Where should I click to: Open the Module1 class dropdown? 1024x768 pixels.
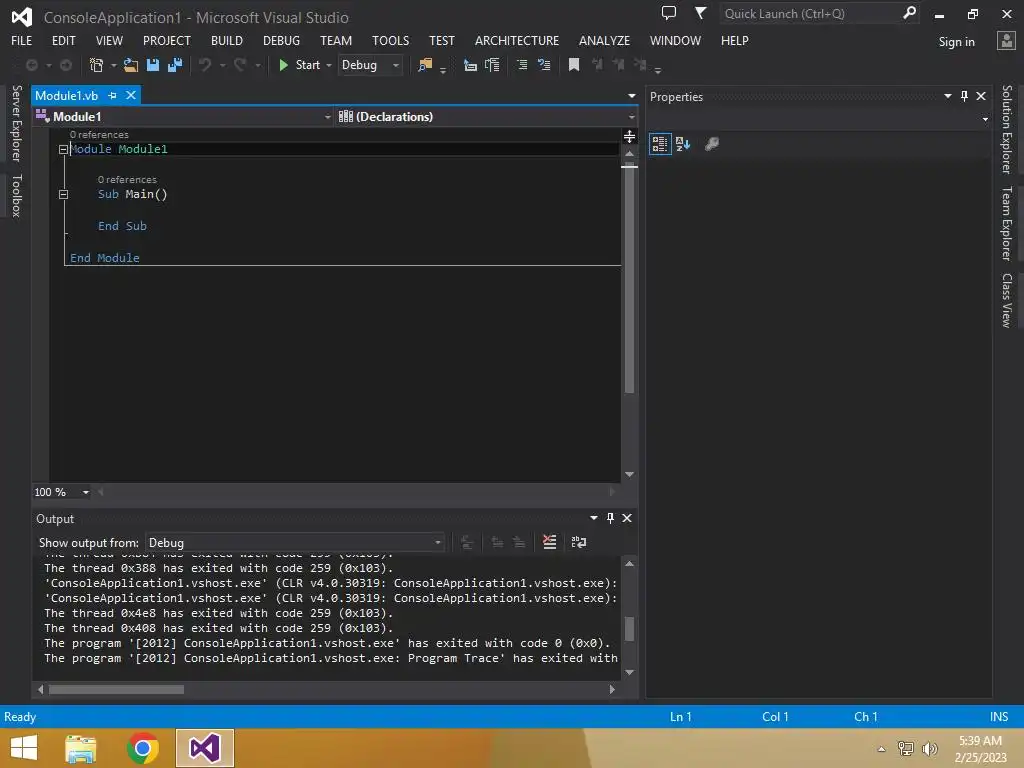click(x=184, y=116)
